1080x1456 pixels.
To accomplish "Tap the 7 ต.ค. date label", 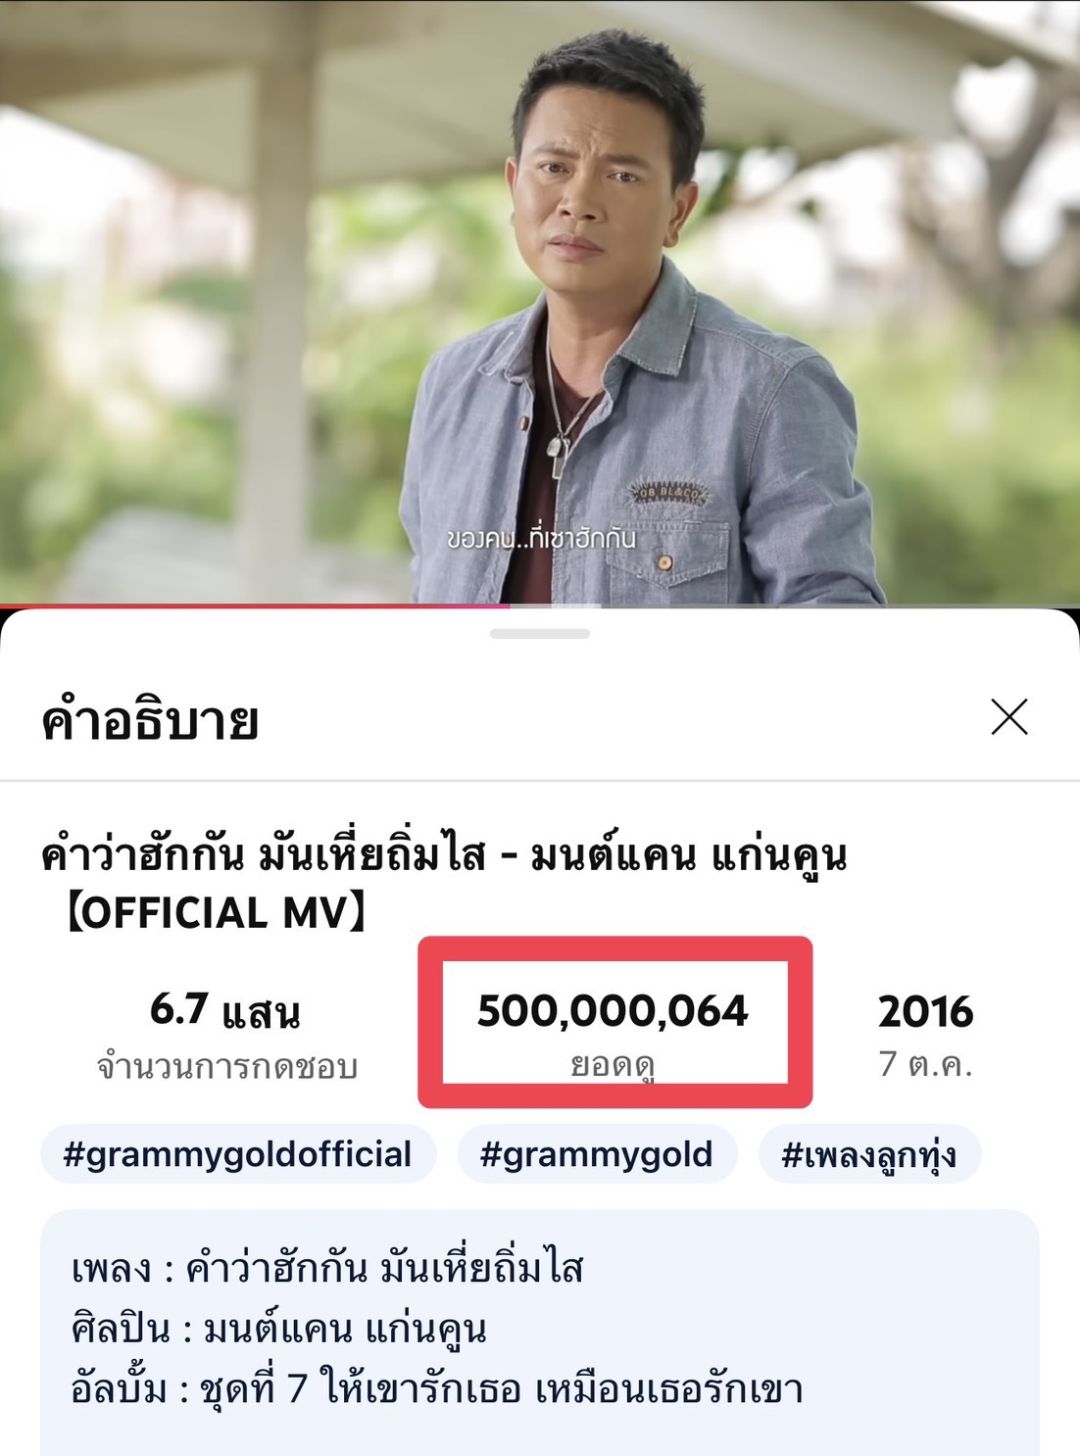I will pyautogui.click(x=926, y=1064).
